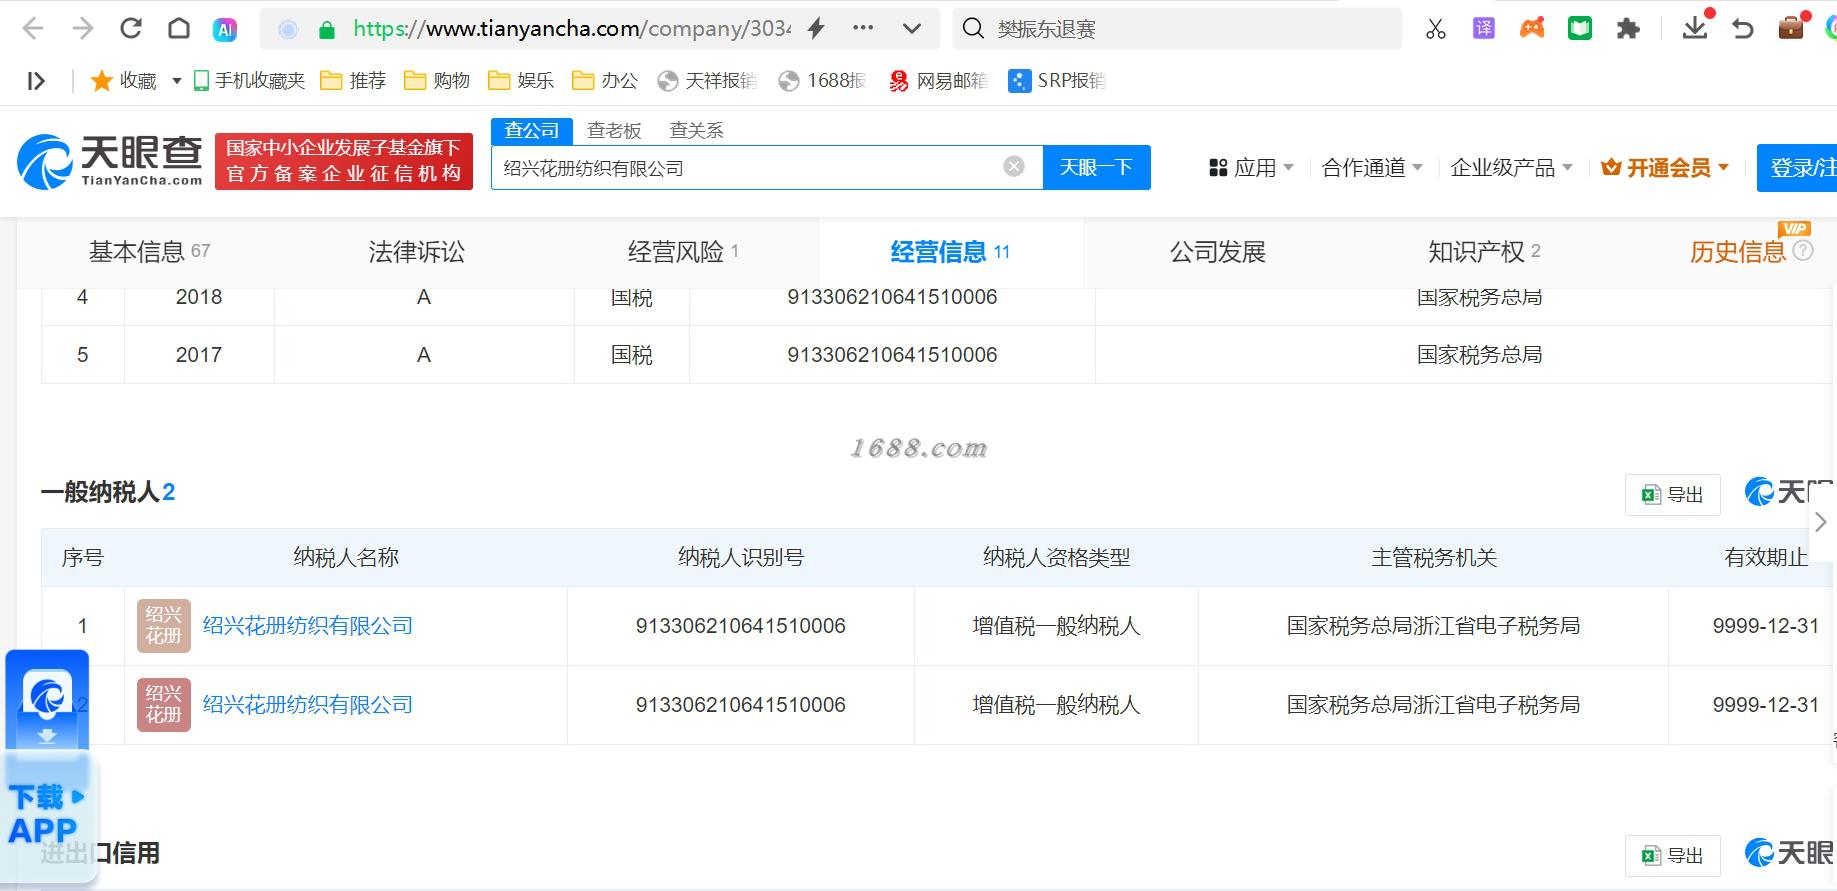Screen dimensions: 1837x891
Task: Click row 2 绍兴花册 company logo thumbnail
Action: 164,705
